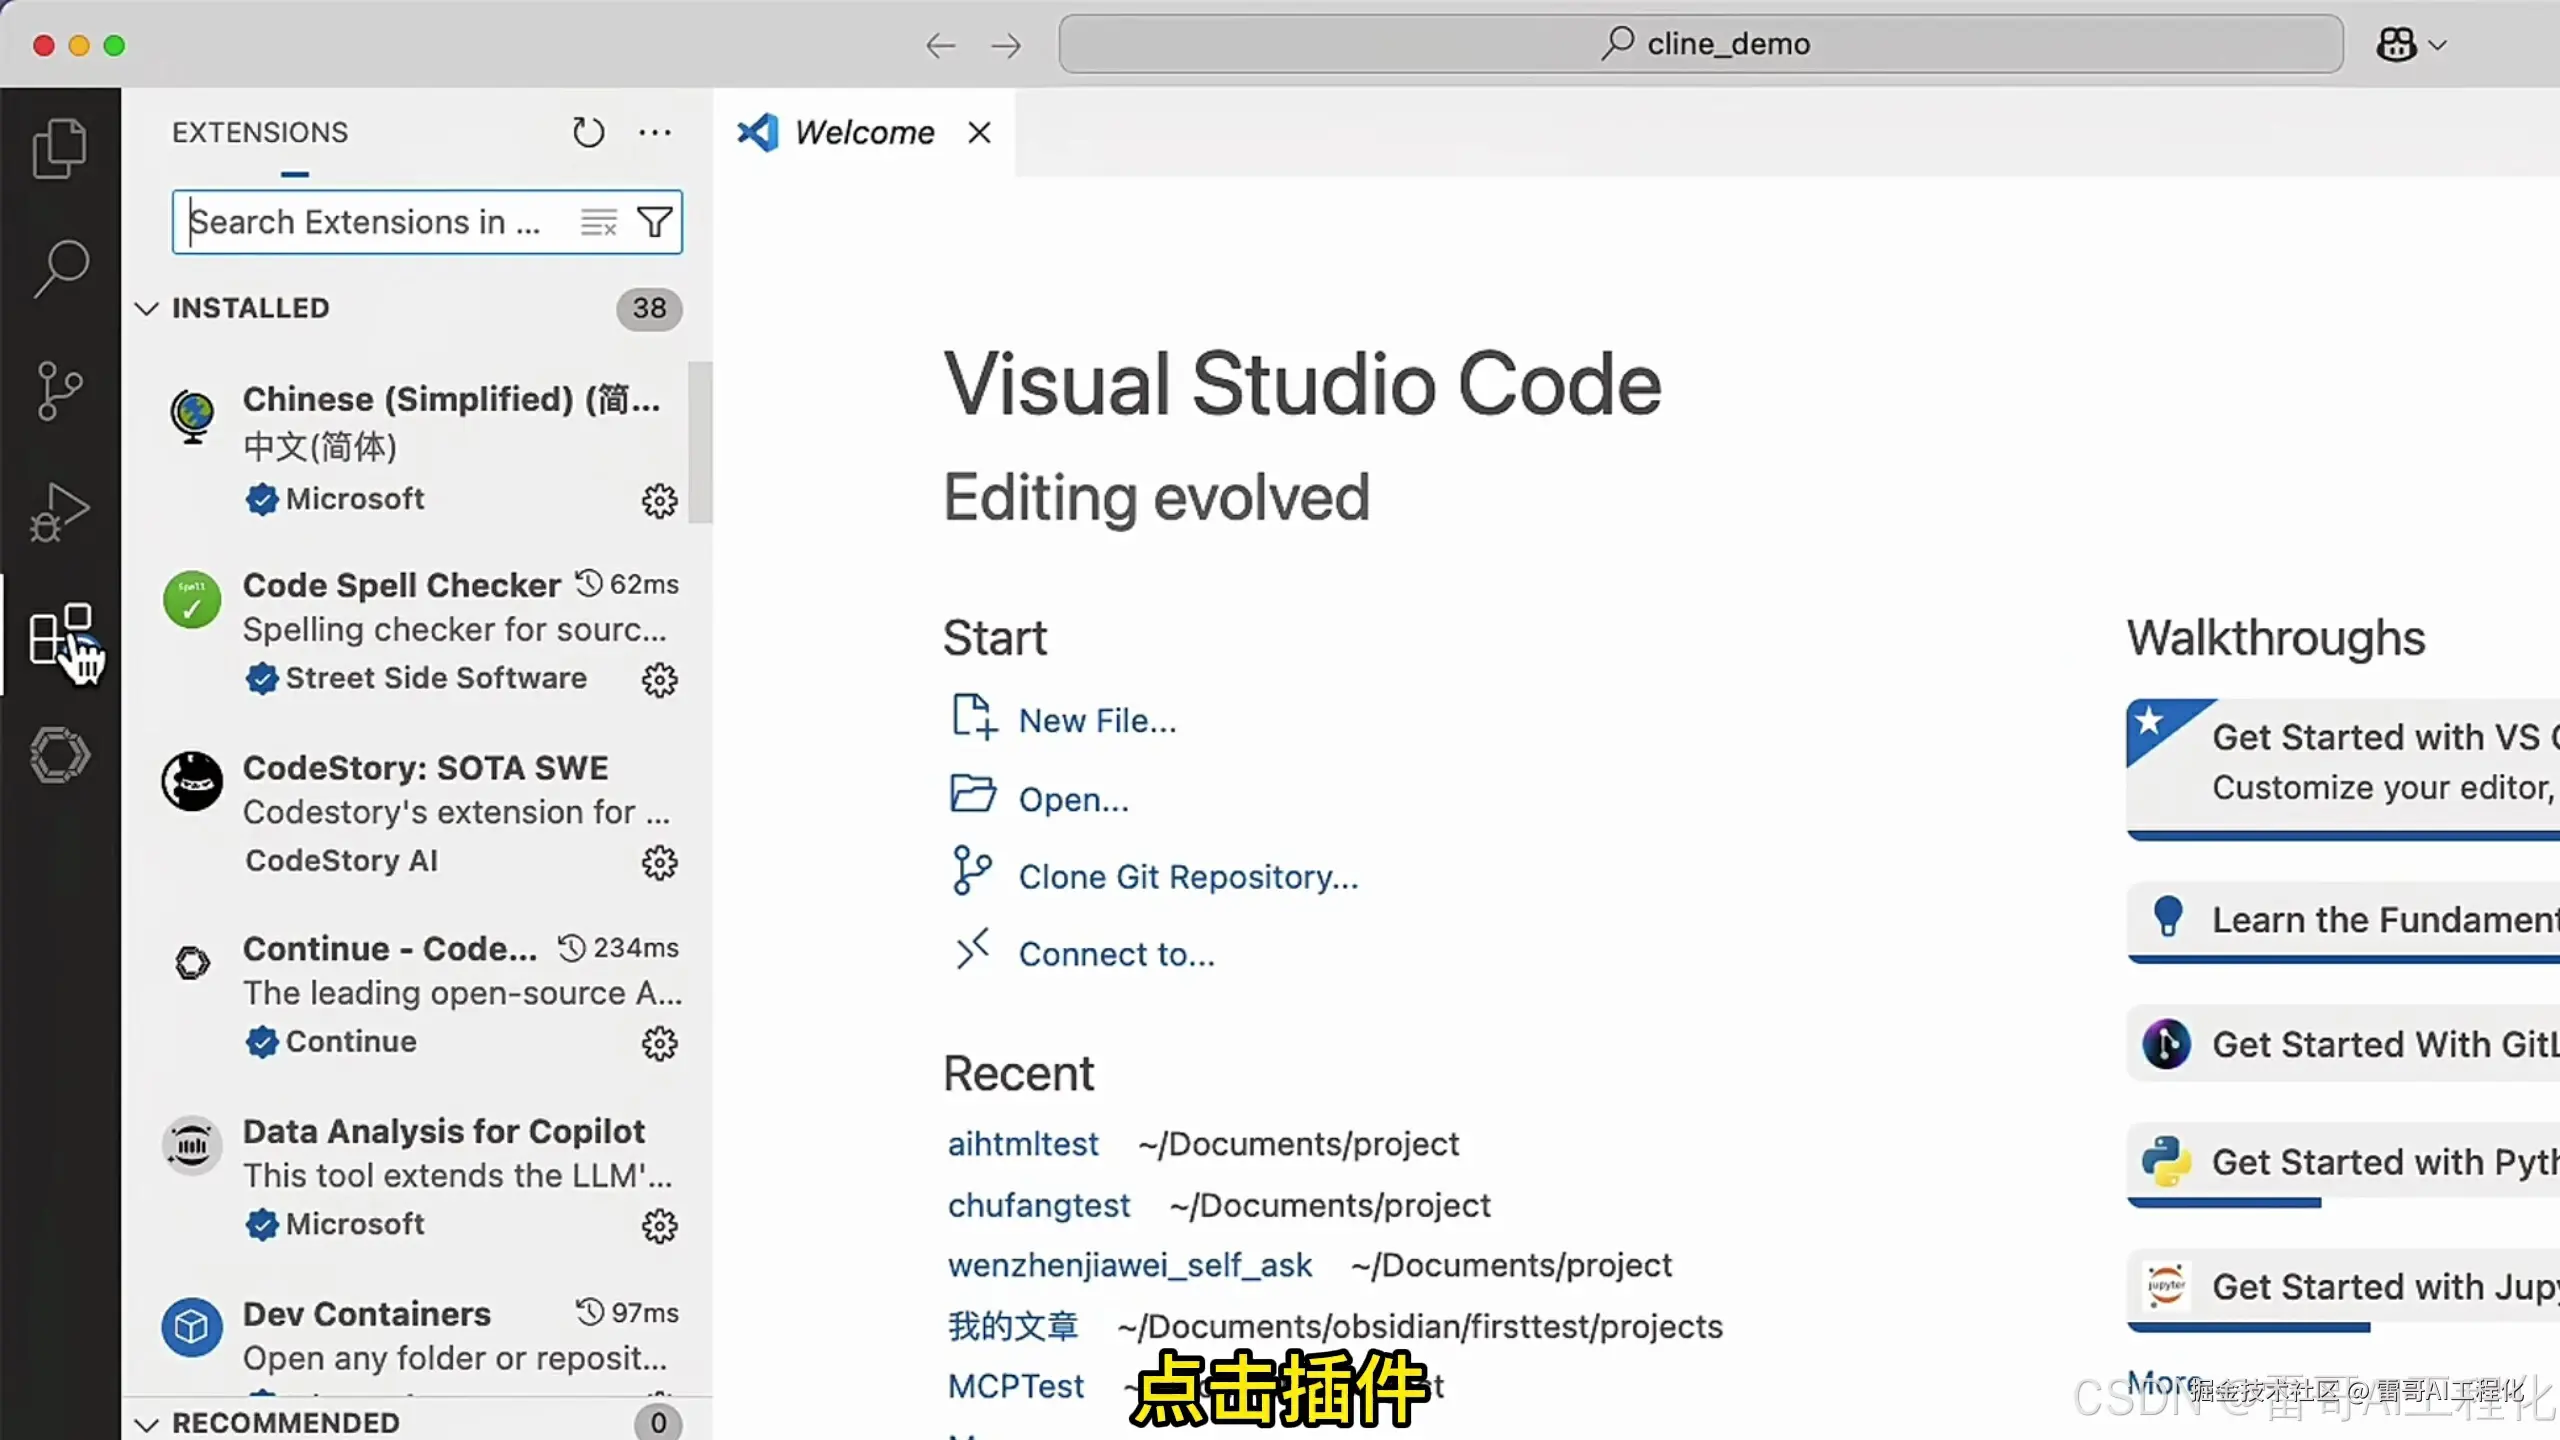
Task: Select the Welcome tab
Action: coord(864,132)
